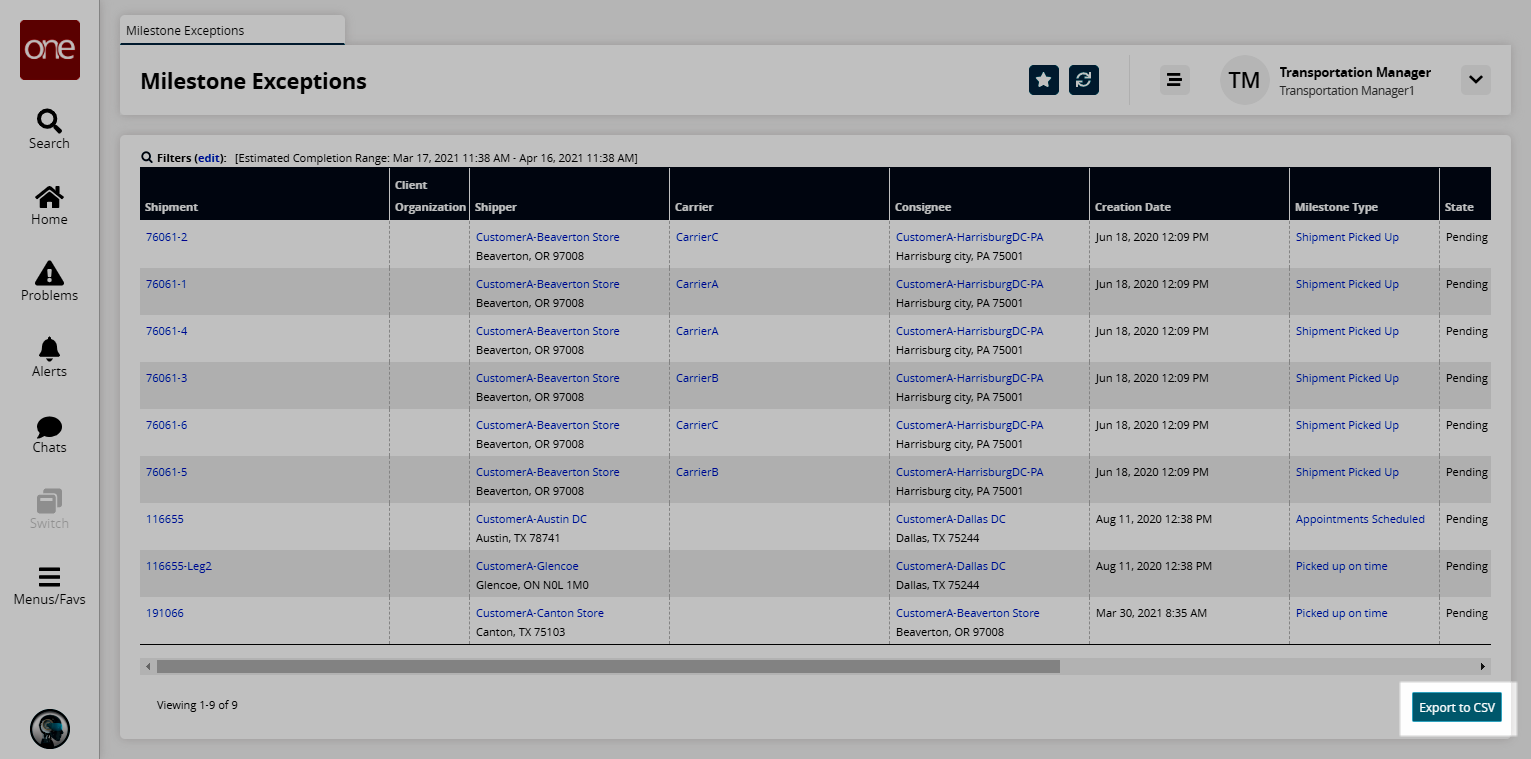Sort by Consignee column header

(x=990, y=194)
